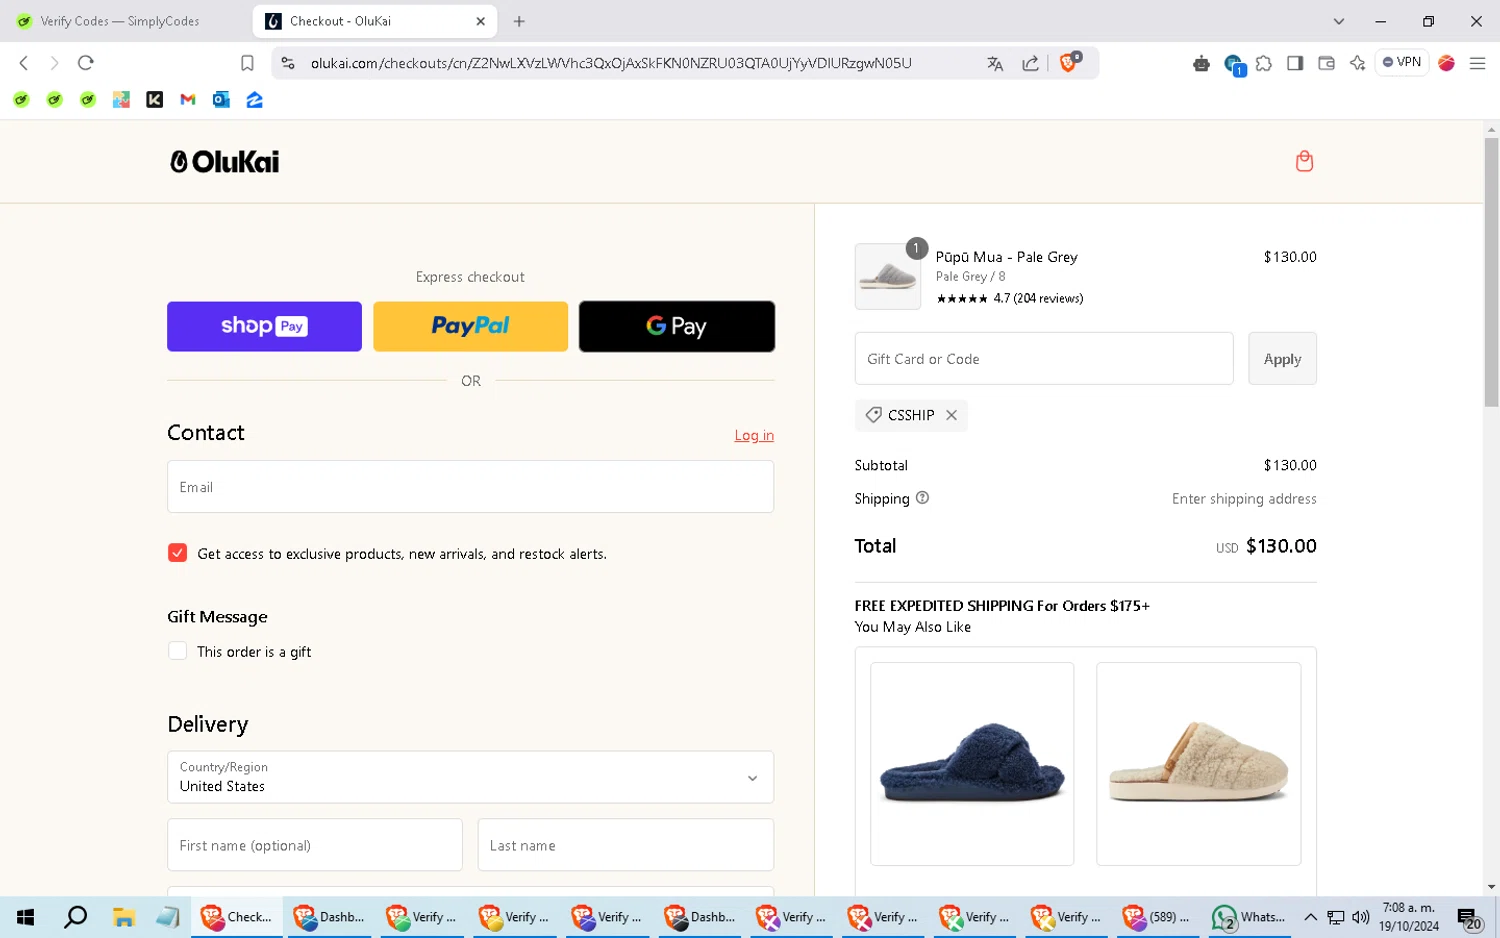Focus the Email input field
Screen dimensions: 1500x938
(470, 487)
